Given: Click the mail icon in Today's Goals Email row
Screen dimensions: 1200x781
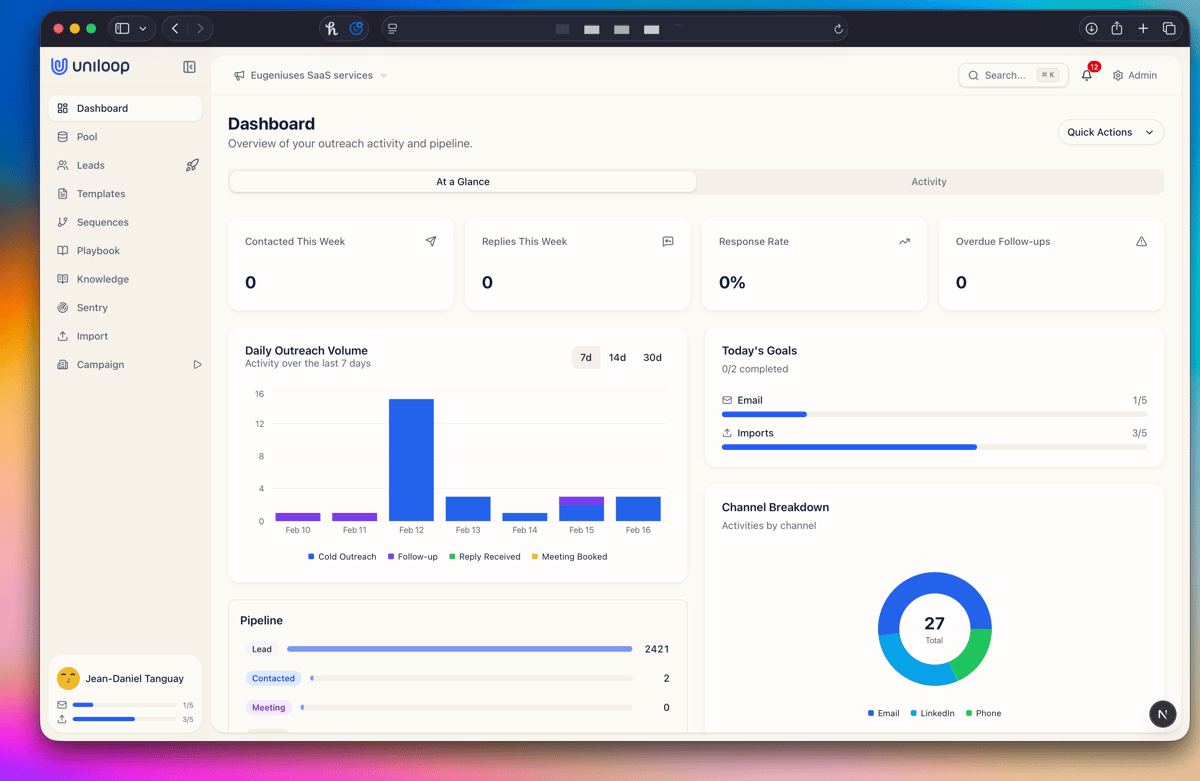Looking at the screenshot, I should (727, 400).
